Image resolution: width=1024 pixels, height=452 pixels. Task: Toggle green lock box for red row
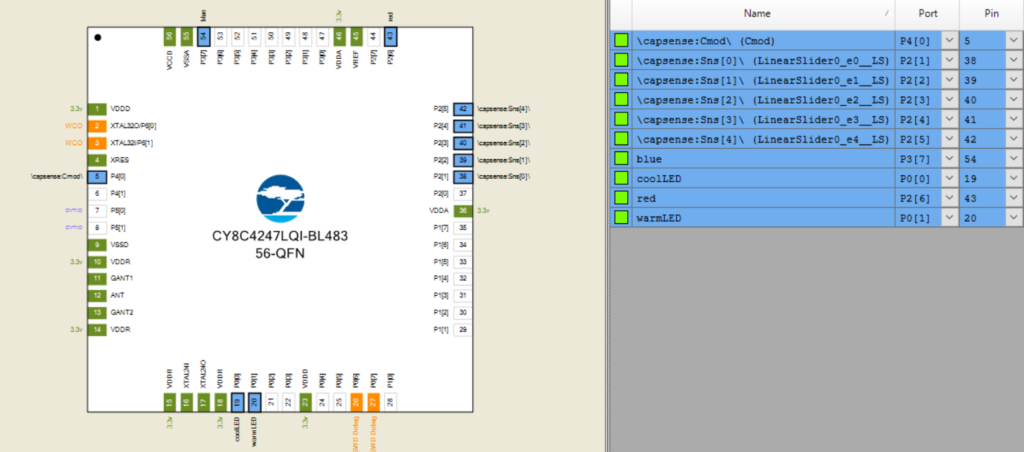click(621, 198)
